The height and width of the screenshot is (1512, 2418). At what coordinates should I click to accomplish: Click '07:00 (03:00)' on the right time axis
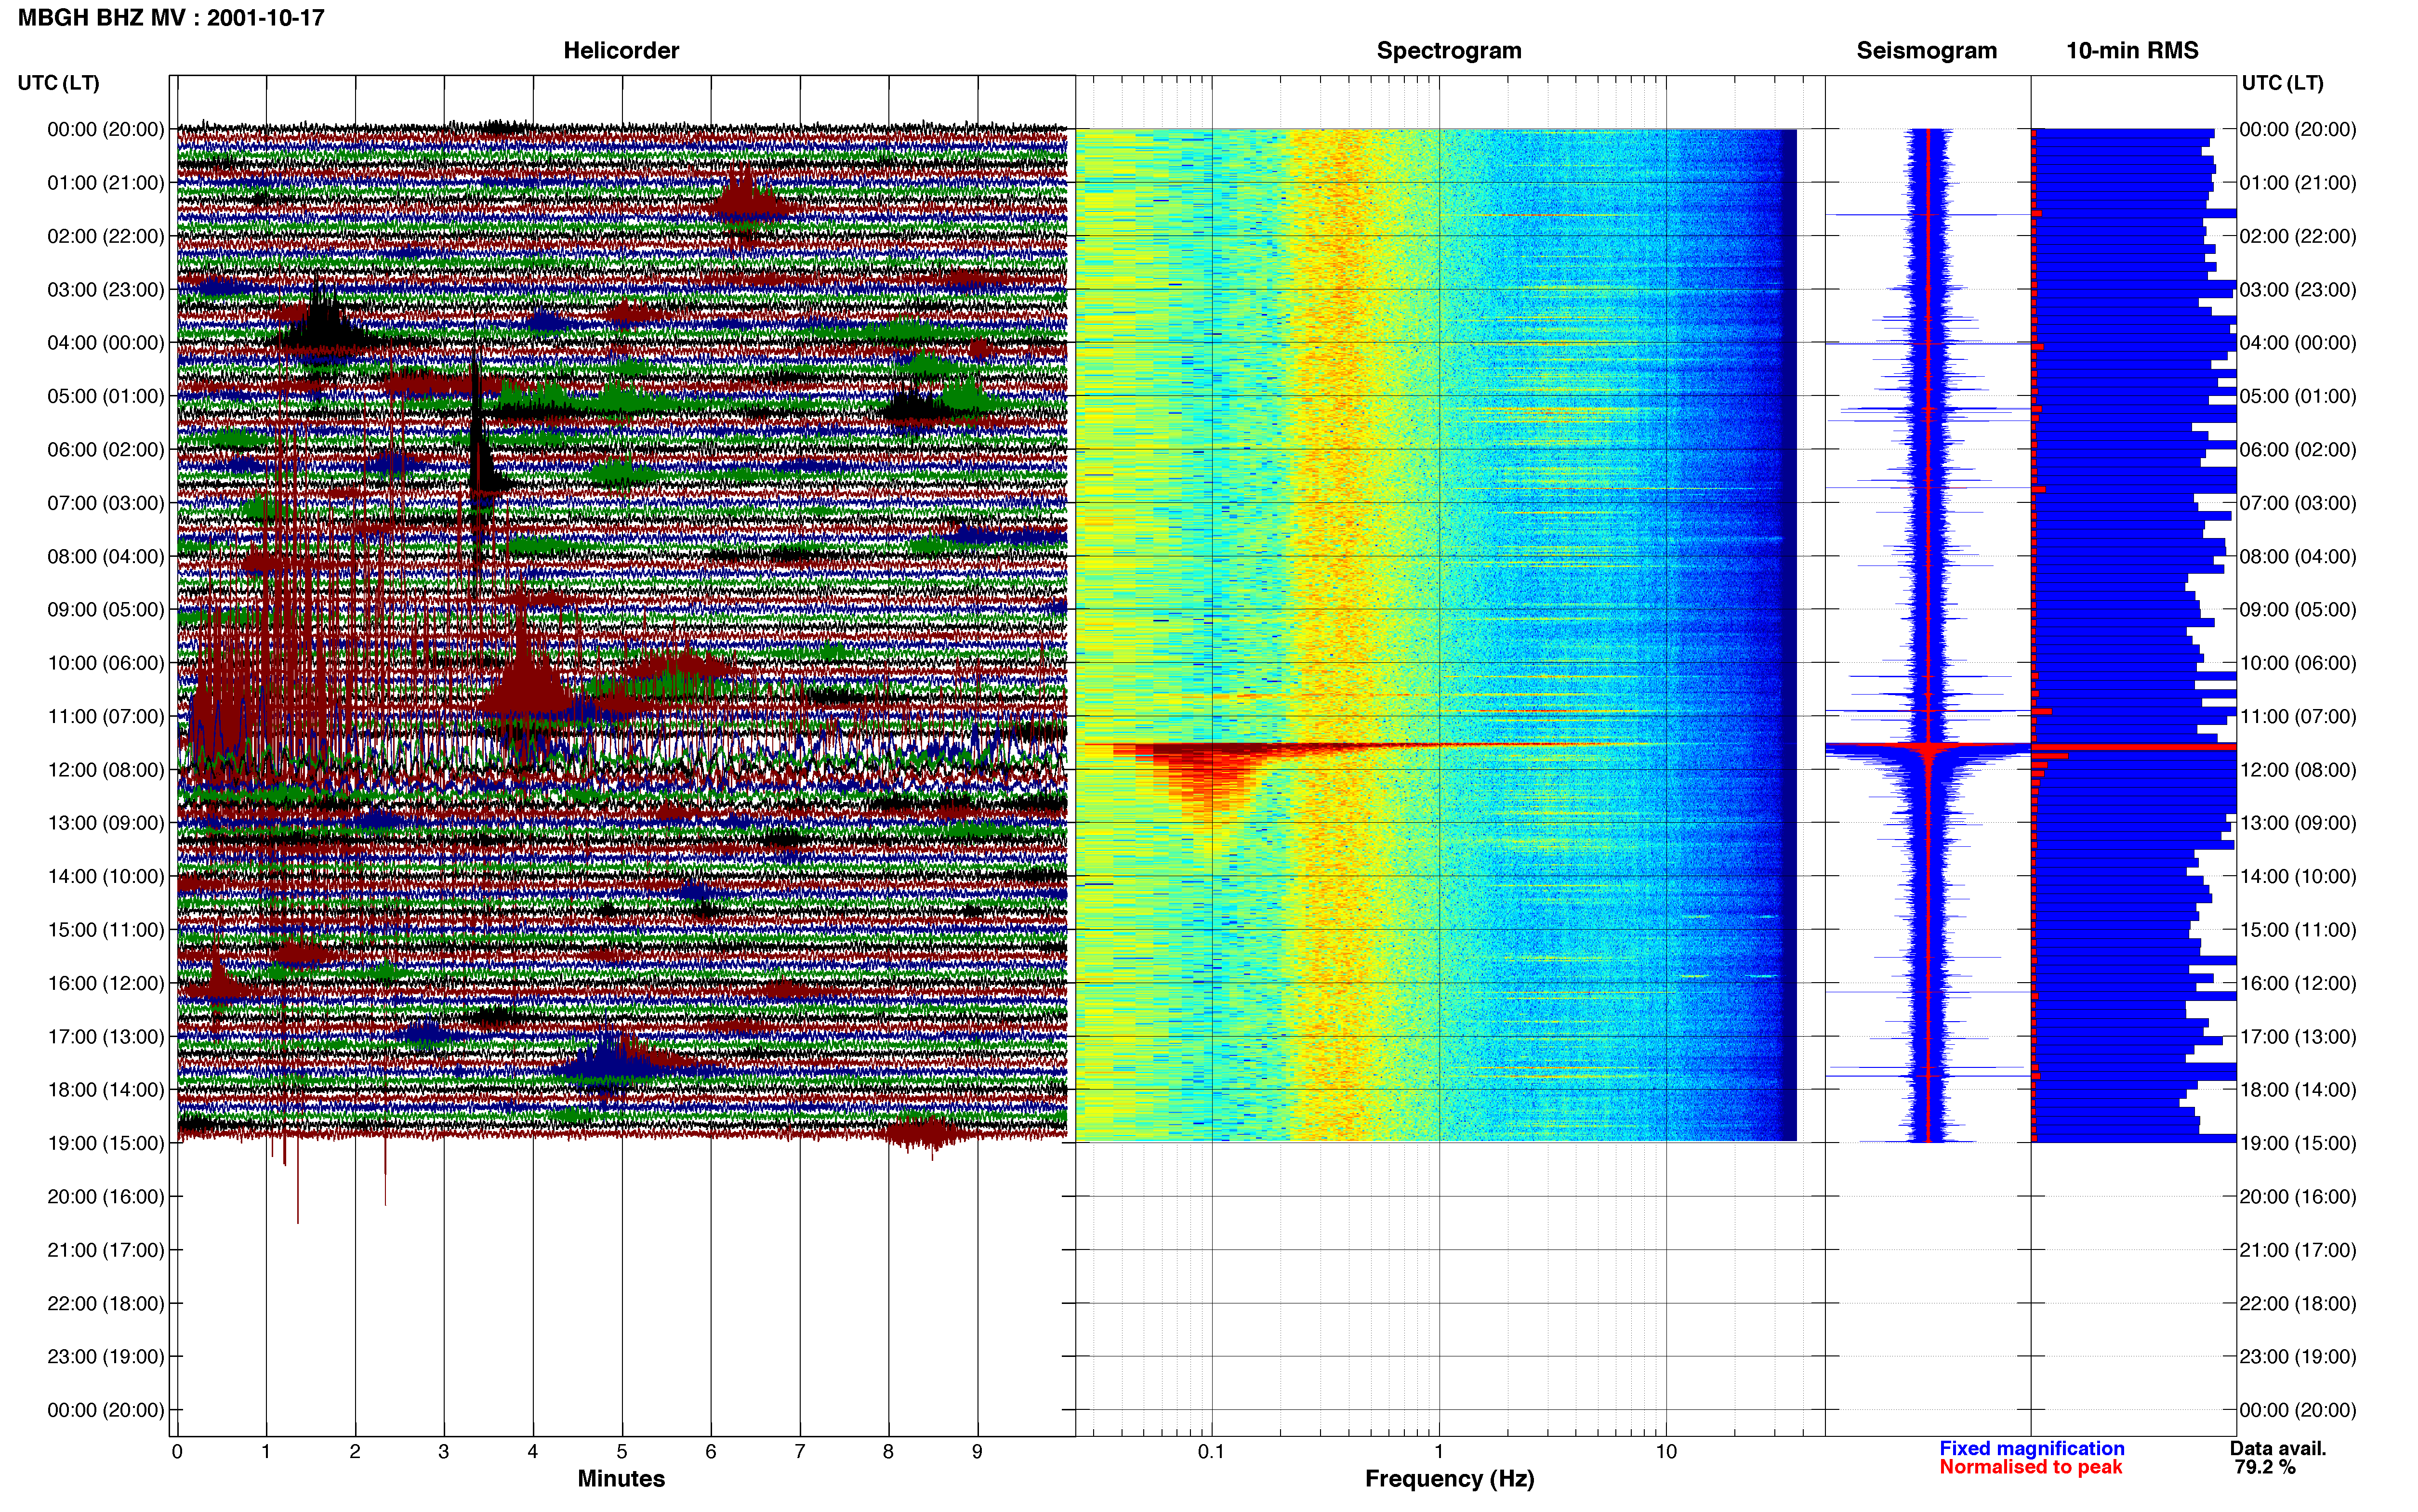coord(2298,502)
